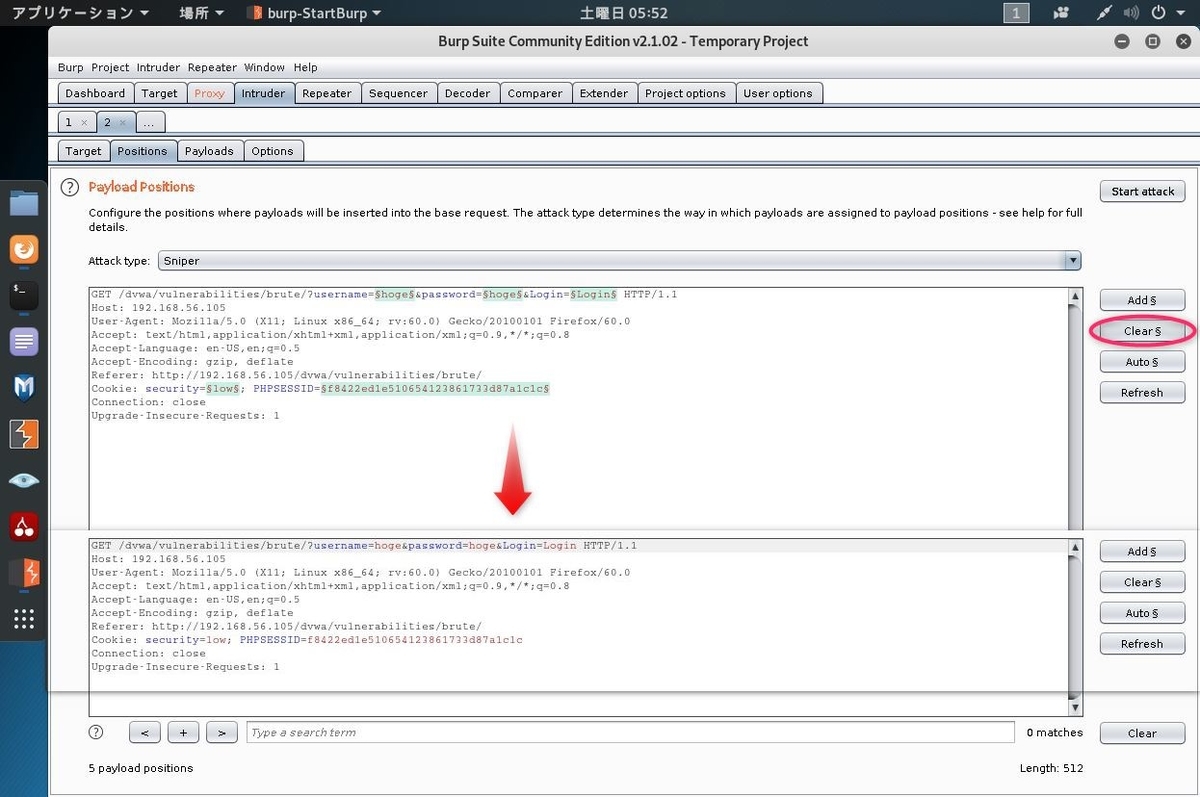
Task: Open the power menu icon
Action: [x=1158, y=13]
